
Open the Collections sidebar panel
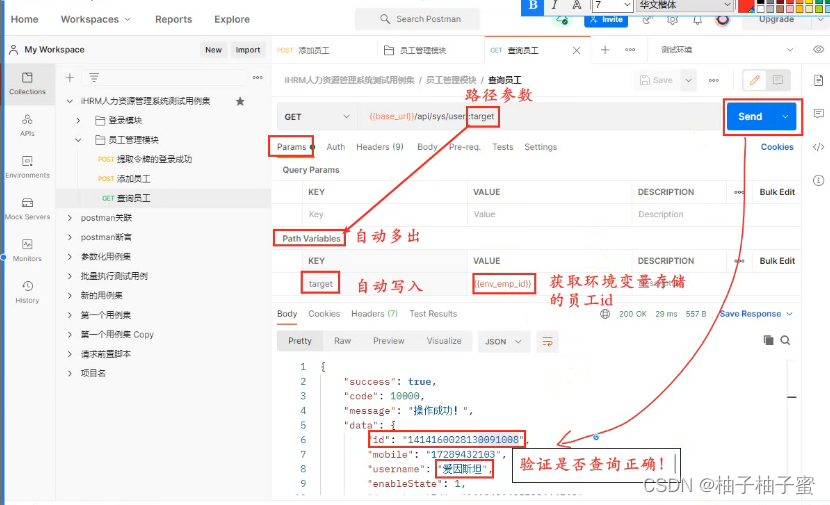click(x=27, y=83)
